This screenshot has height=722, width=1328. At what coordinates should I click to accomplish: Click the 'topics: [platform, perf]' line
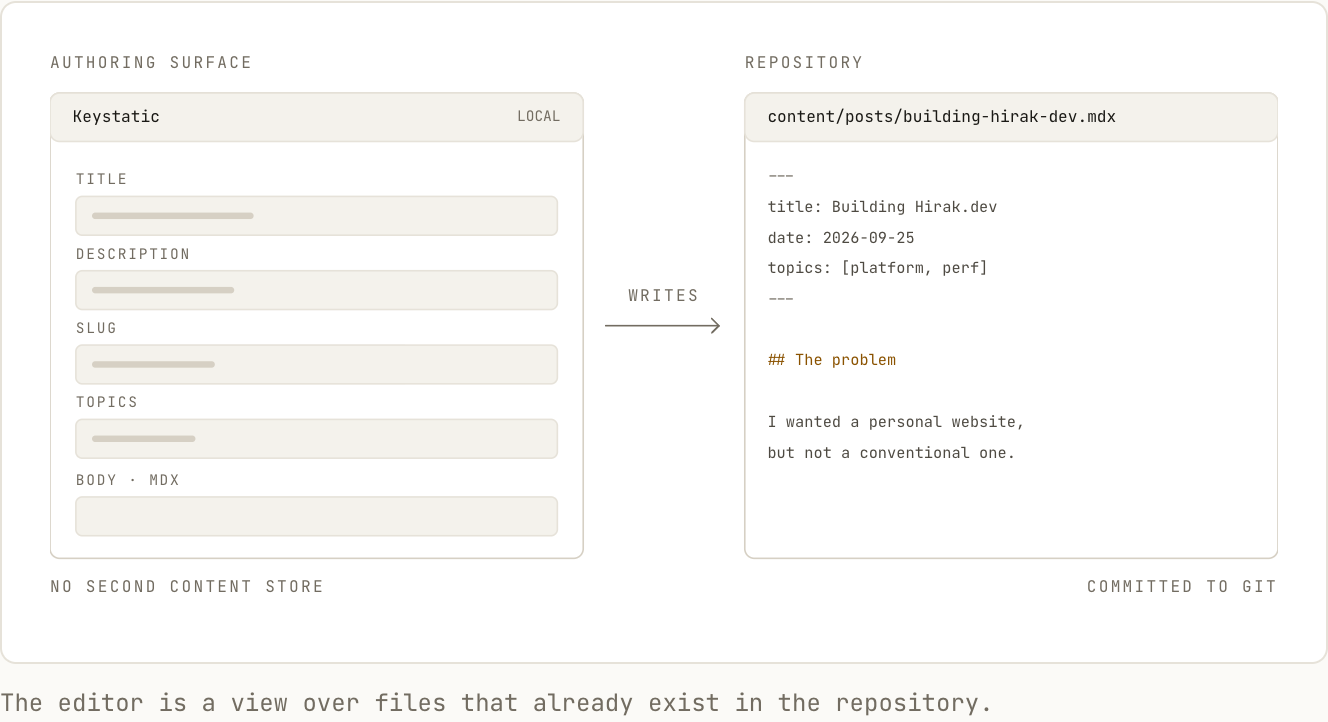pos(877,268)
